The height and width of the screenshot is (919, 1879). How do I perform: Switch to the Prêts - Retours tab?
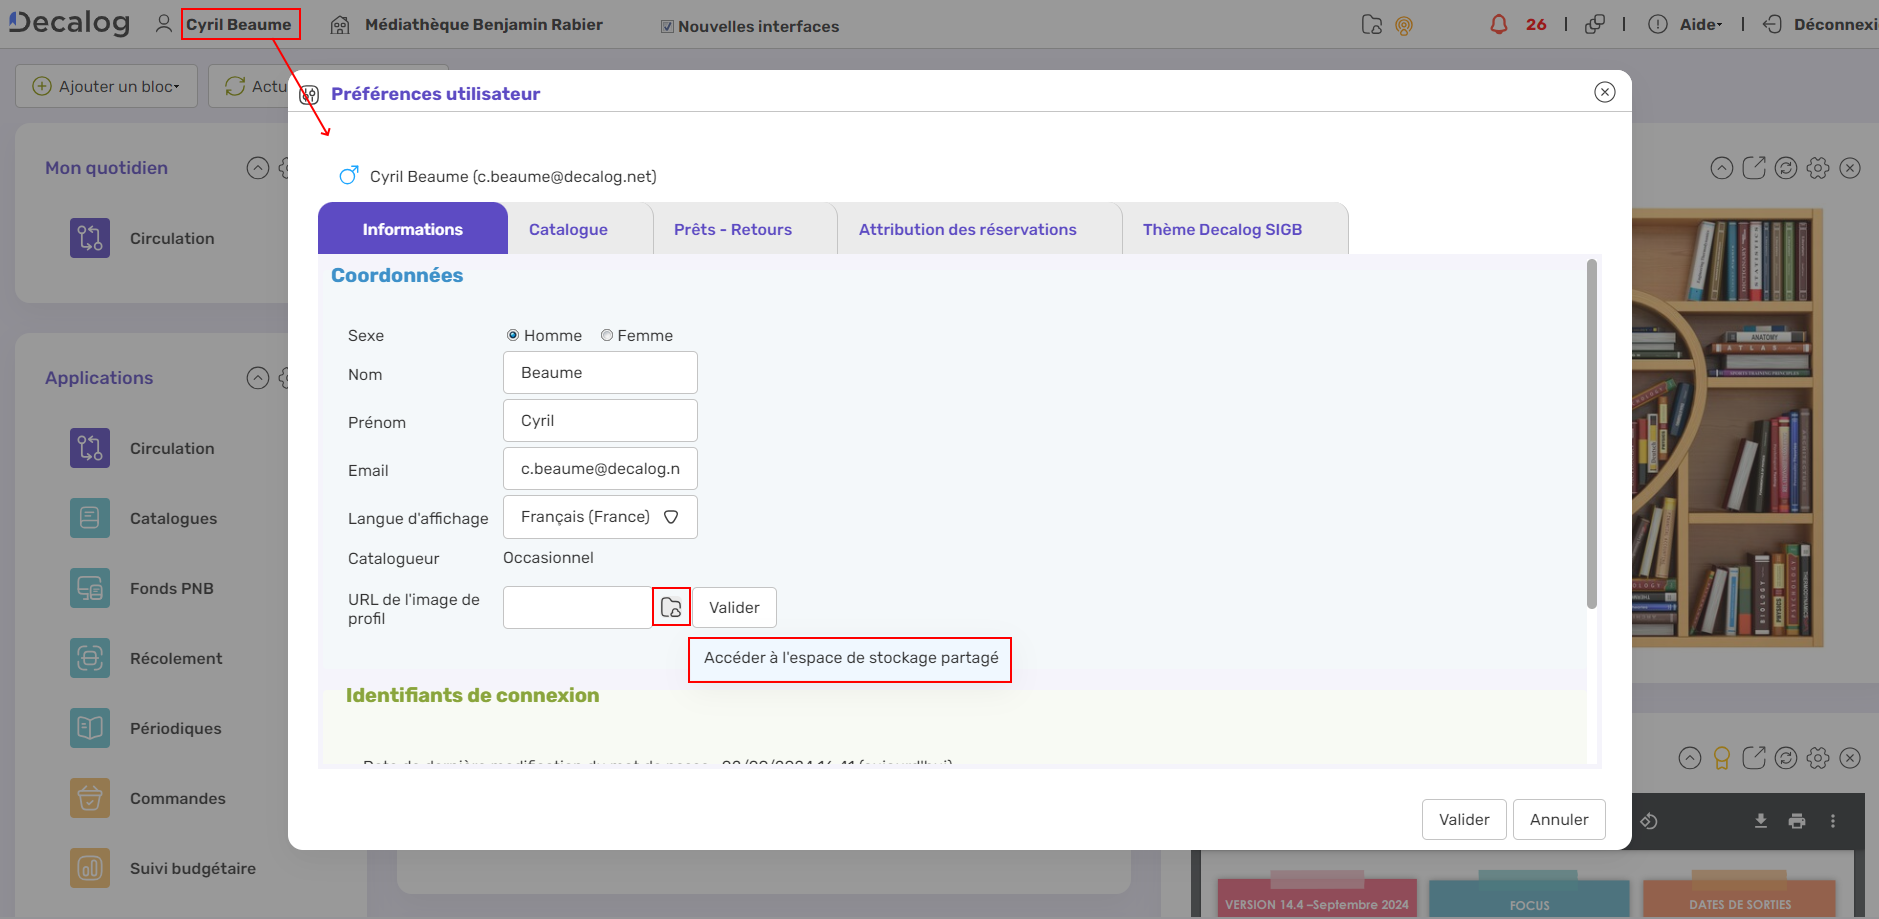[732, 229]
